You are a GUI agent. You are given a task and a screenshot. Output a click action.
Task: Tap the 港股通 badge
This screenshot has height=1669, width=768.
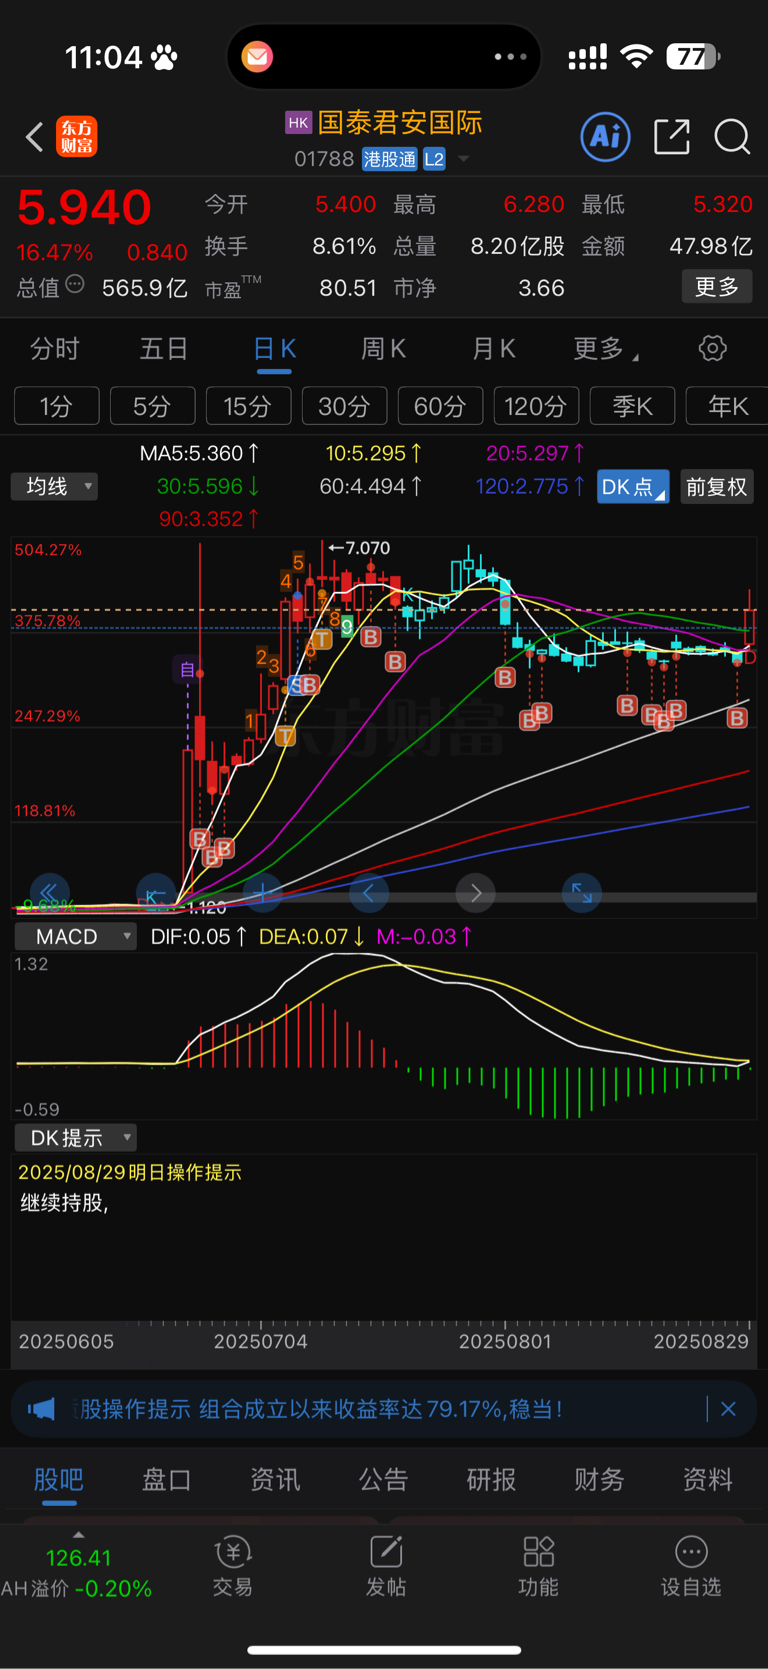(389, 159)
